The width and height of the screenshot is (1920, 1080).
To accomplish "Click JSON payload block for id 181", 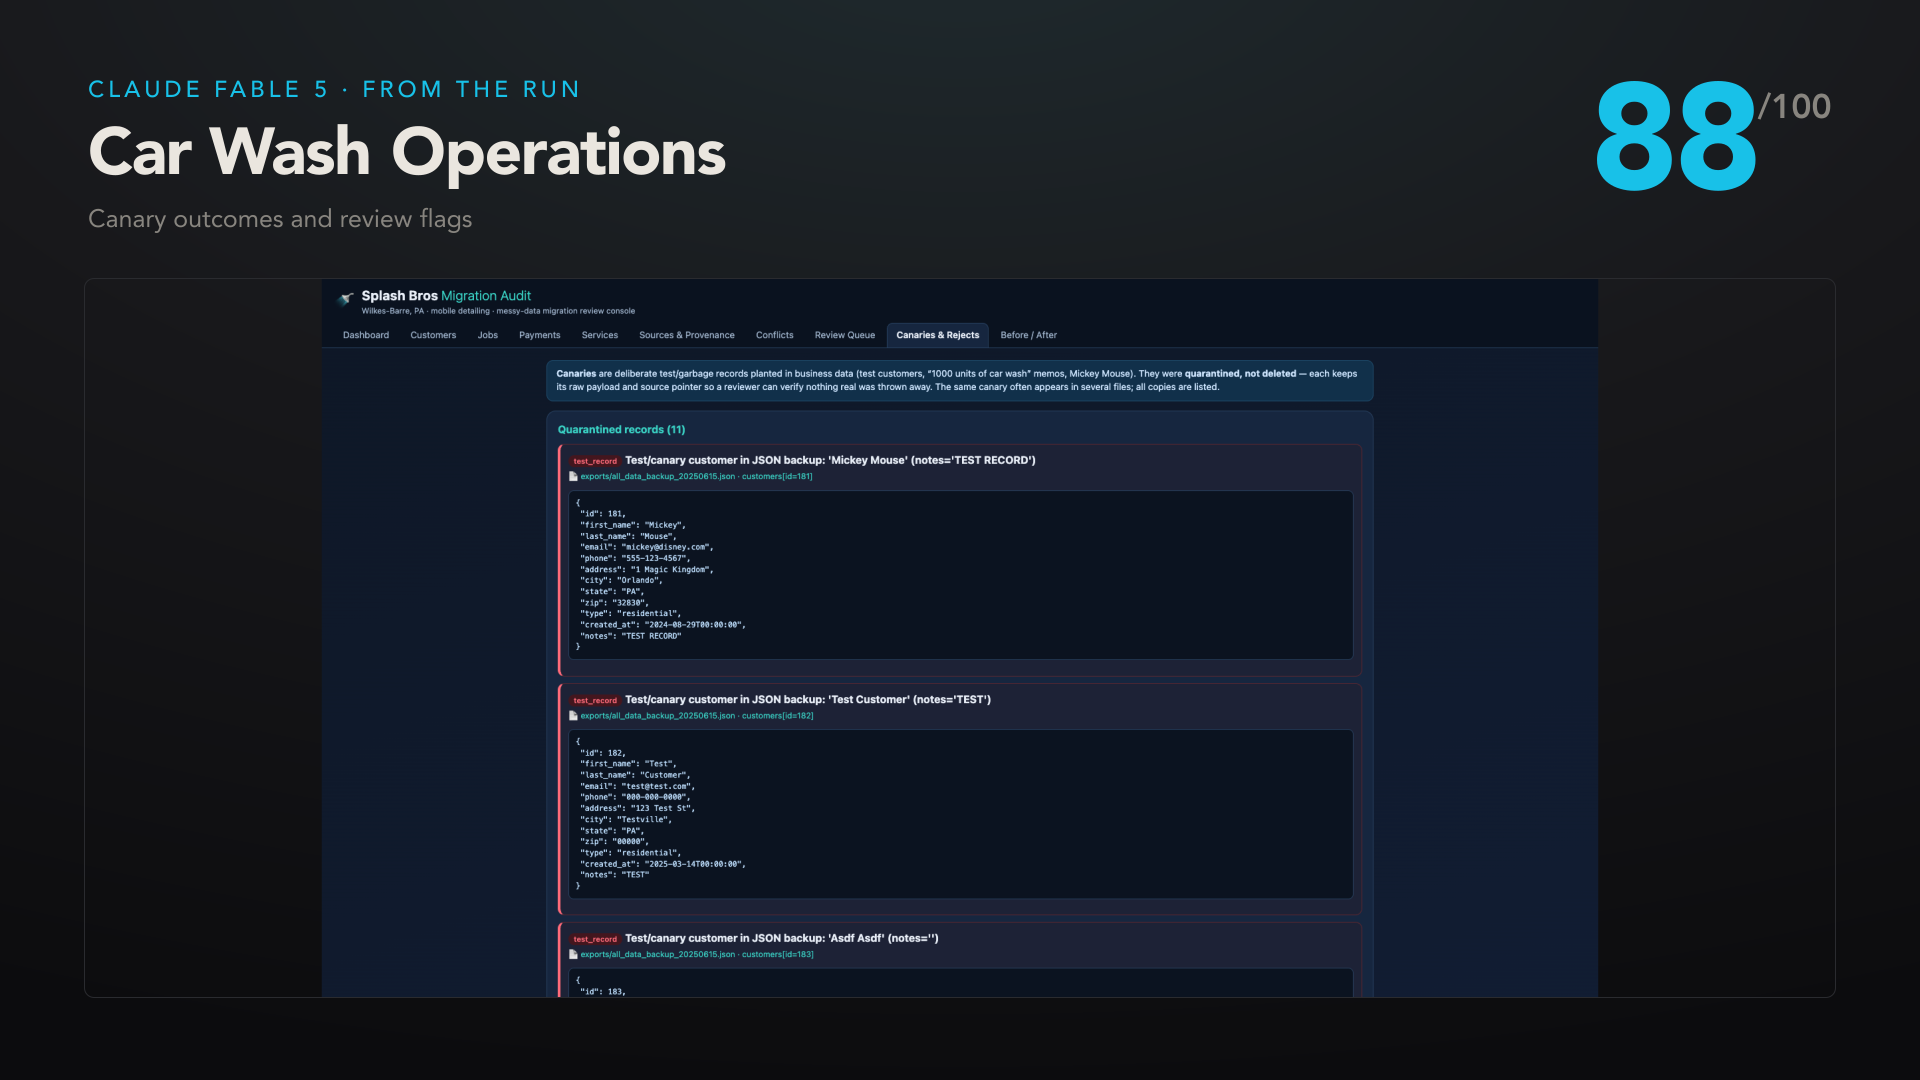I will pyautogui.click(x=961, y=575).
